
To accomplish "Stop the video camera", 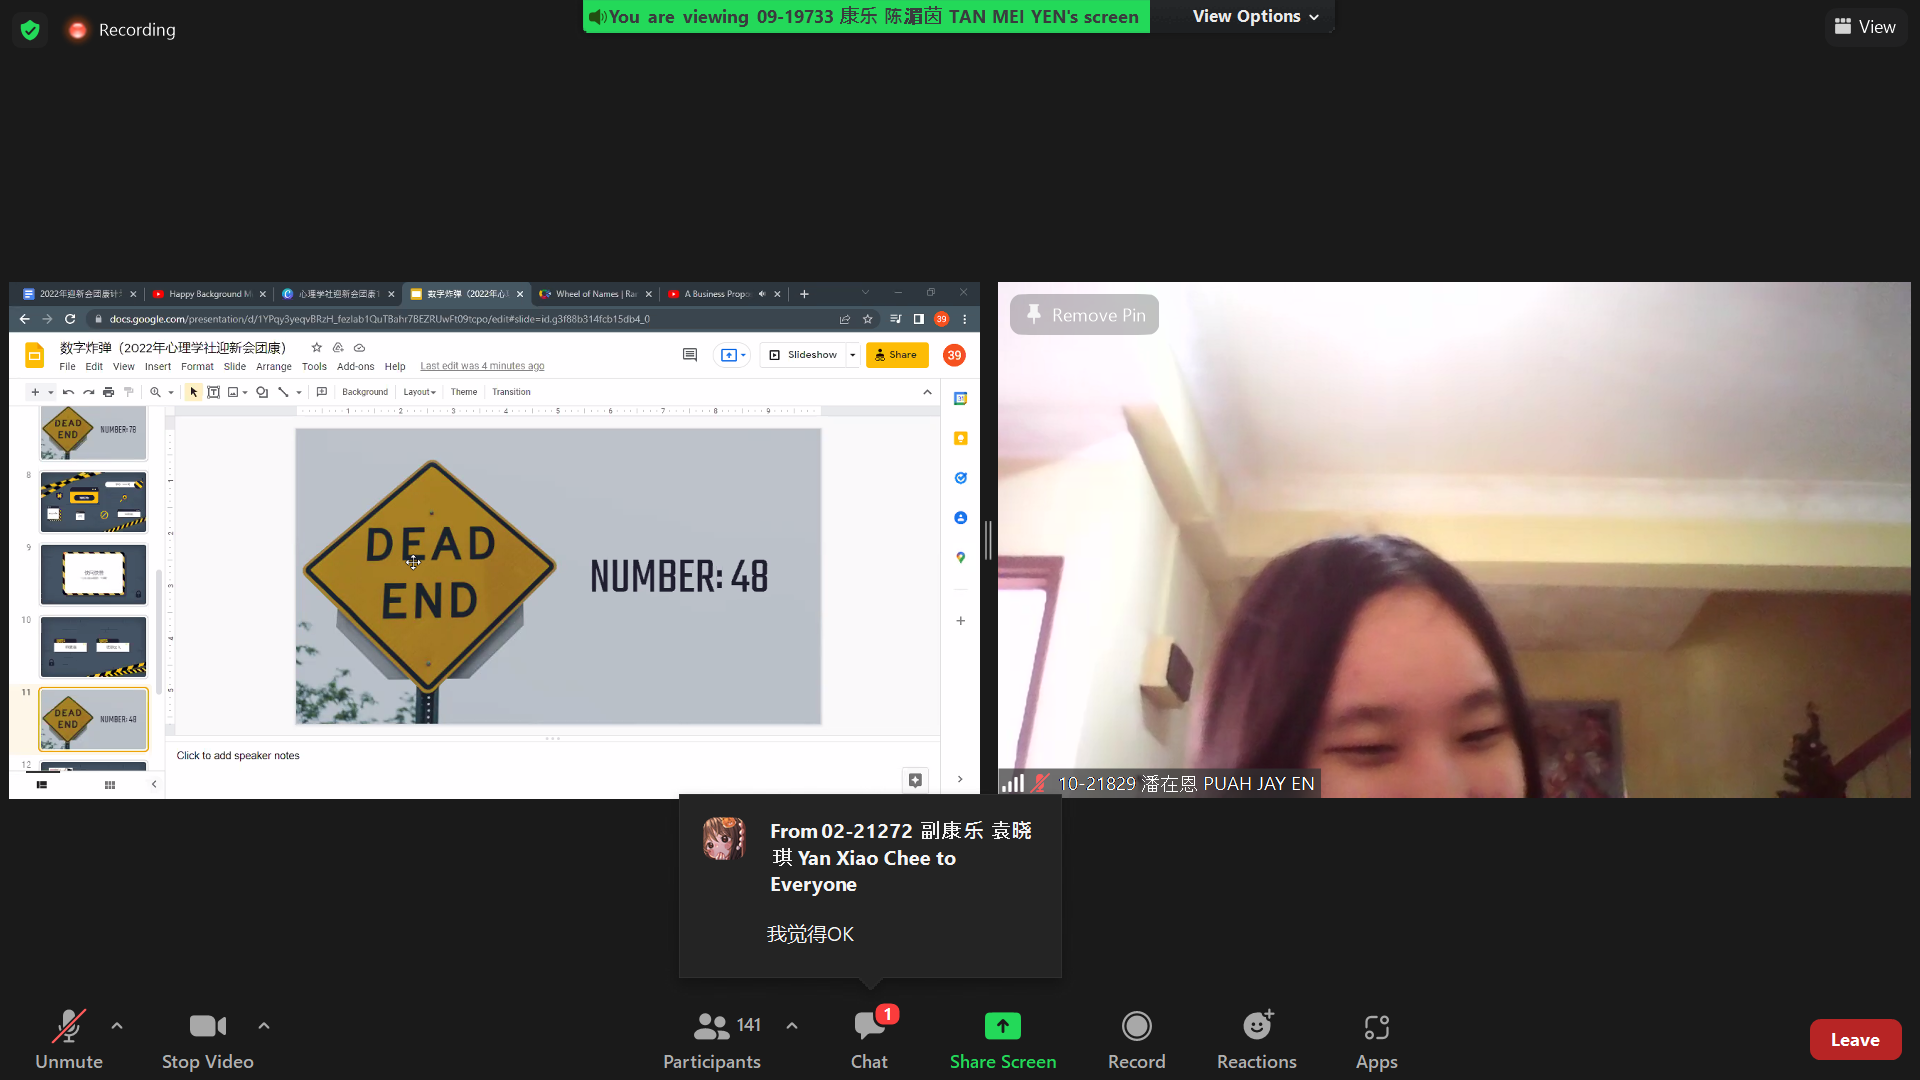I will click(207, 1039).
